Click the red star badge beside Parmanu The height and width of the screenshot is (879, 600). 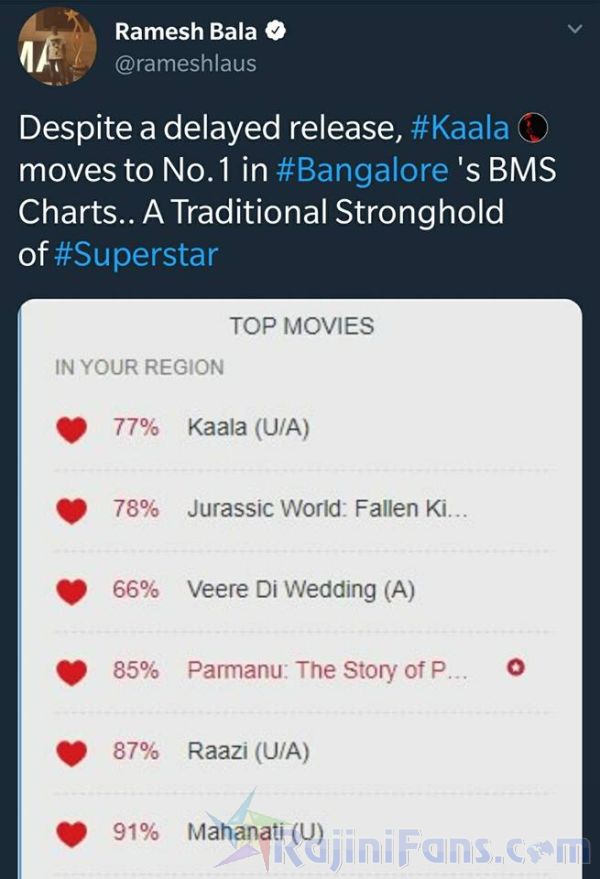516,670
